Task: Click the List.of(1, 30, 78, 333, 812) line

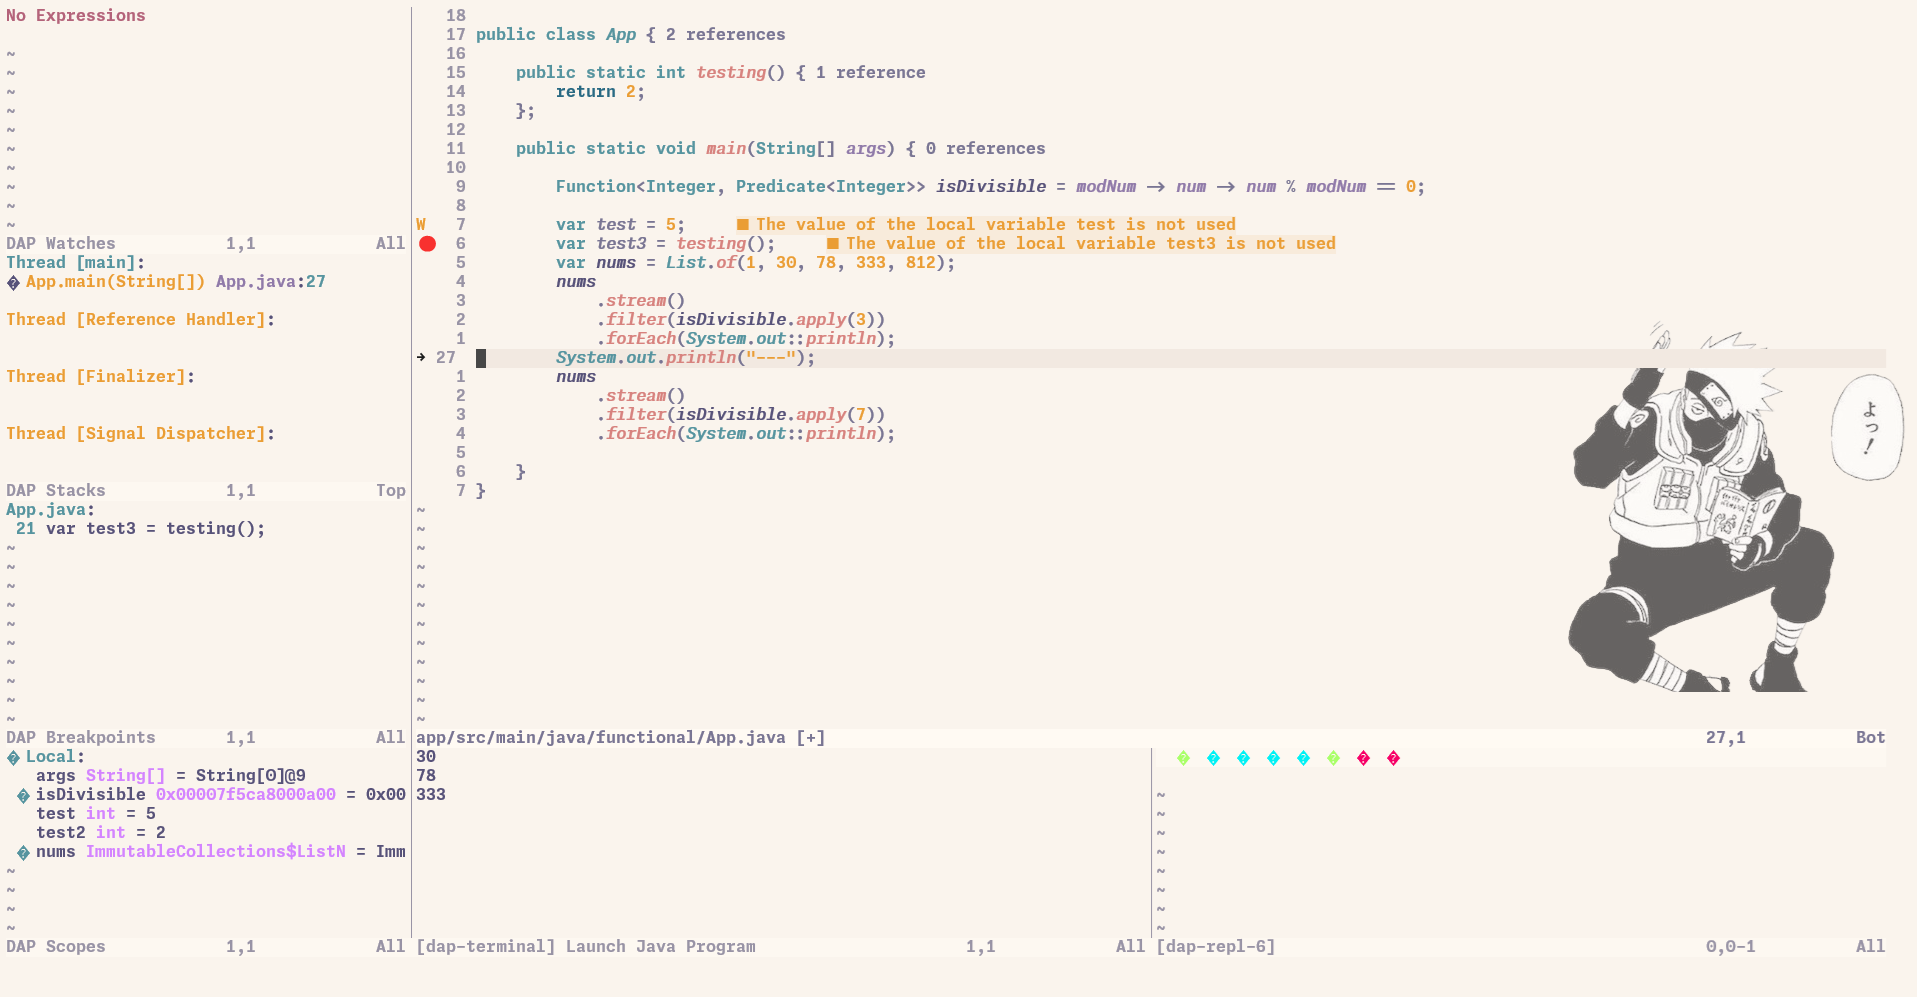Action: (756, 262)
